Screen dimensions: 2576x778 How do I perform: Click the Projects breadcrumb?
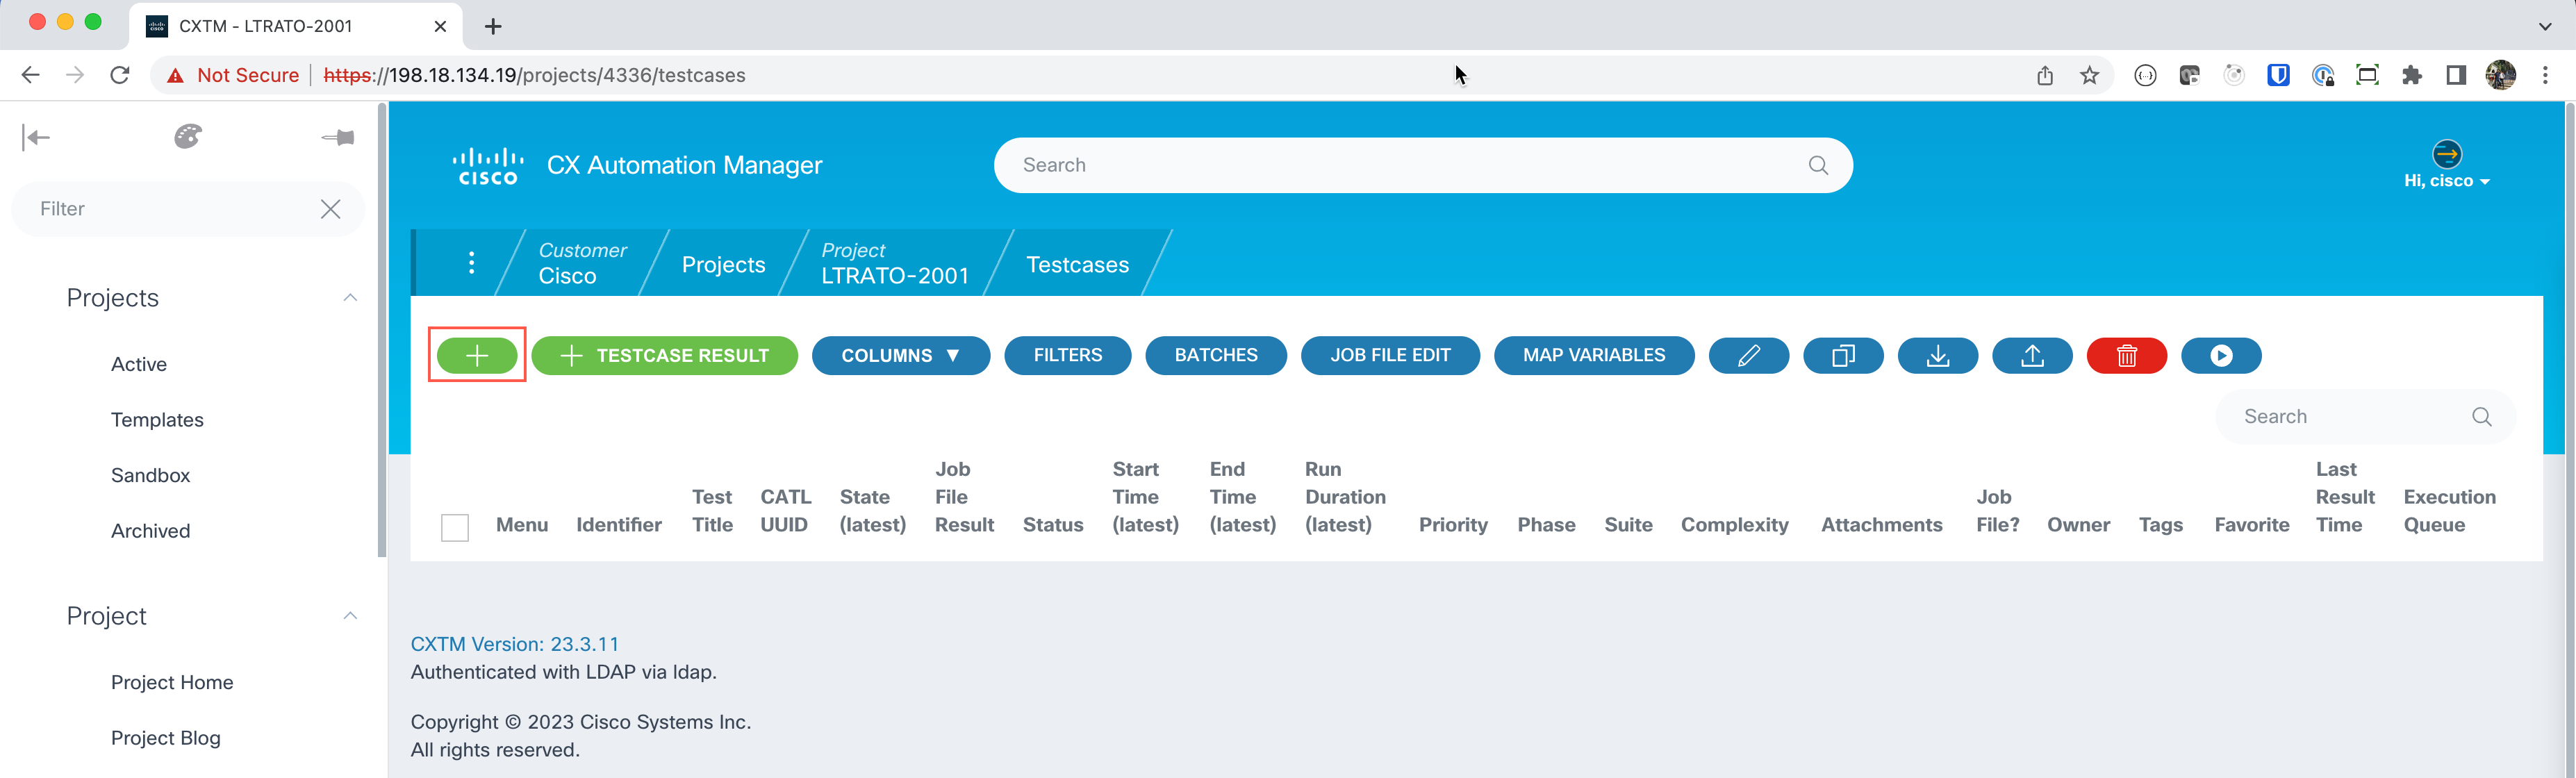(x=723, y=265)
